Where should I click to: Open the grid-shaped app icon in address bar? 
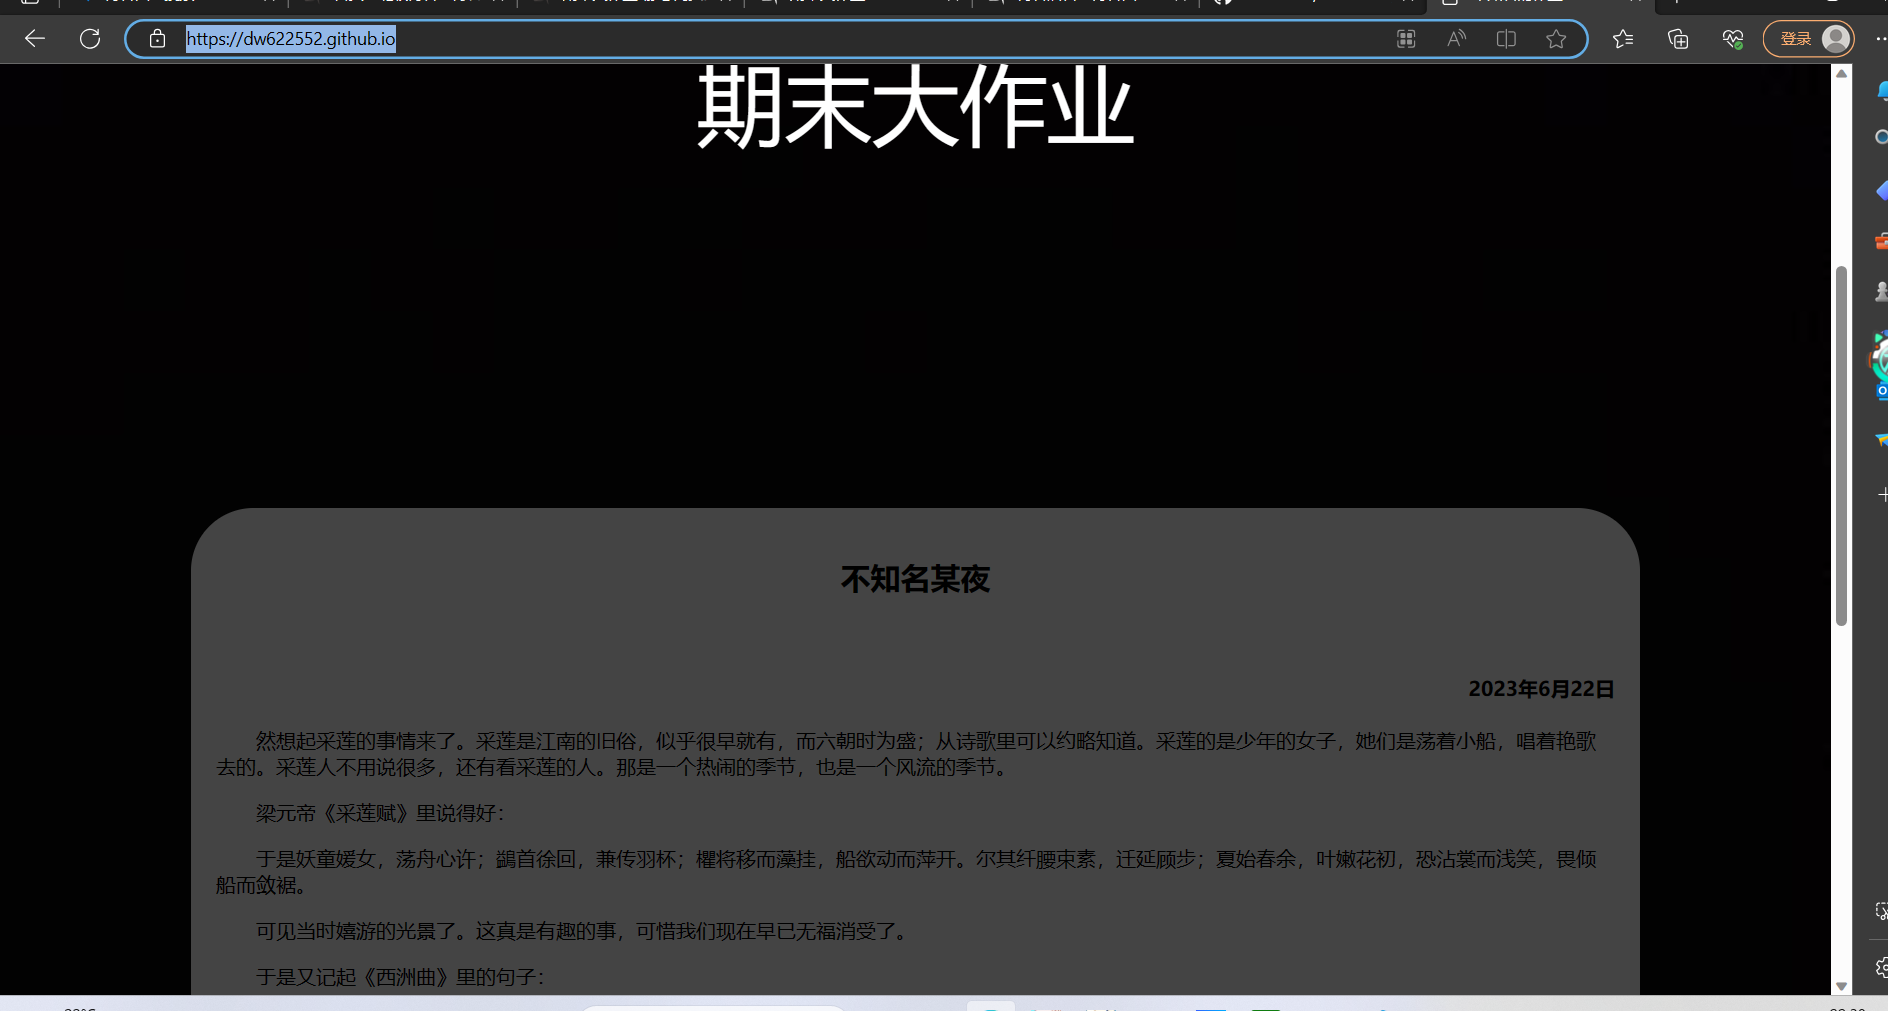click(x=1406, y=39)
